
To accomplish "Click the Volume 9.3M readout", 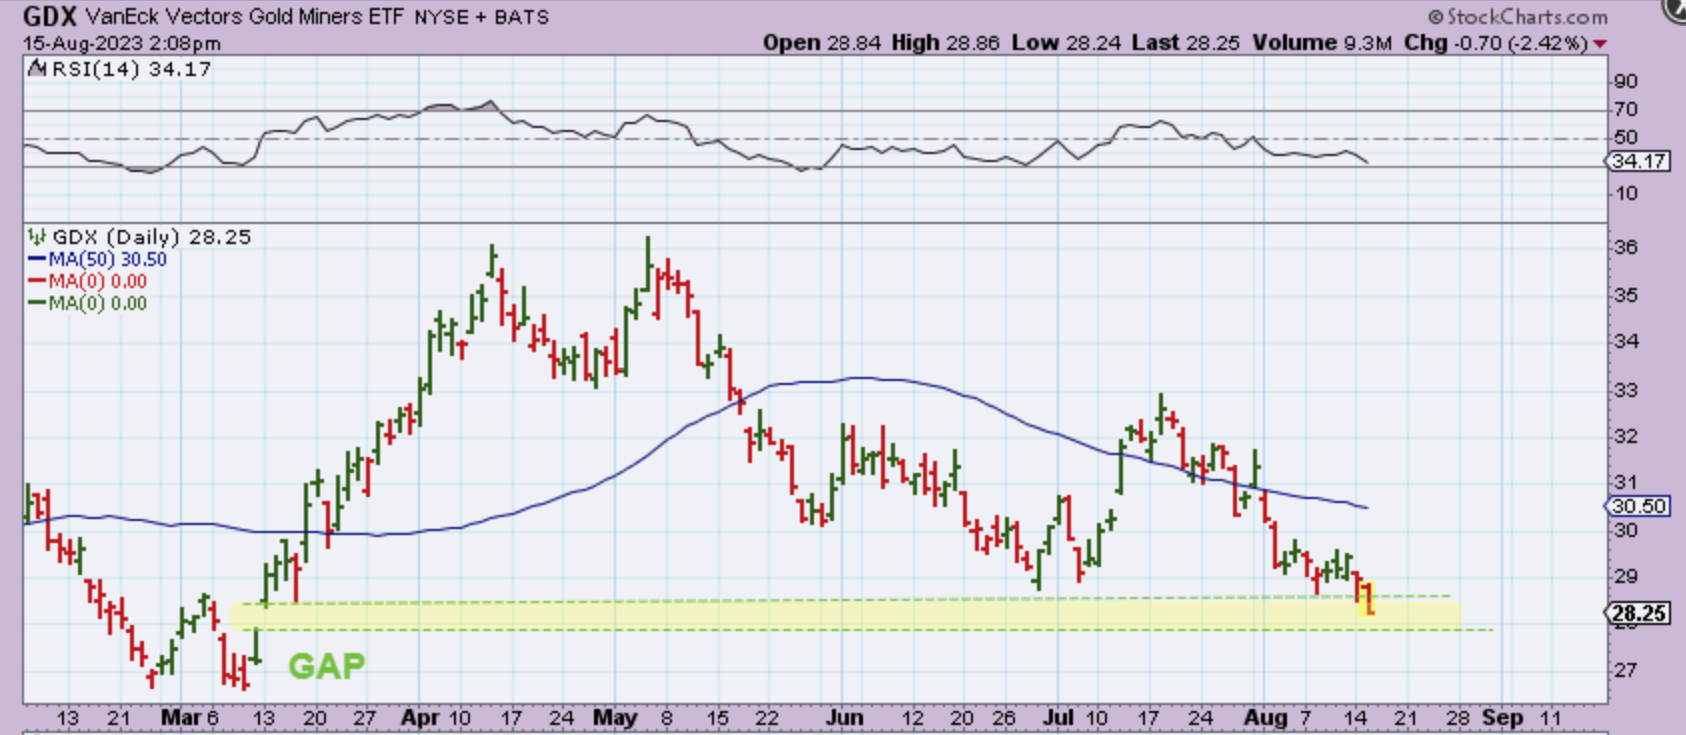I will 1321,43.
